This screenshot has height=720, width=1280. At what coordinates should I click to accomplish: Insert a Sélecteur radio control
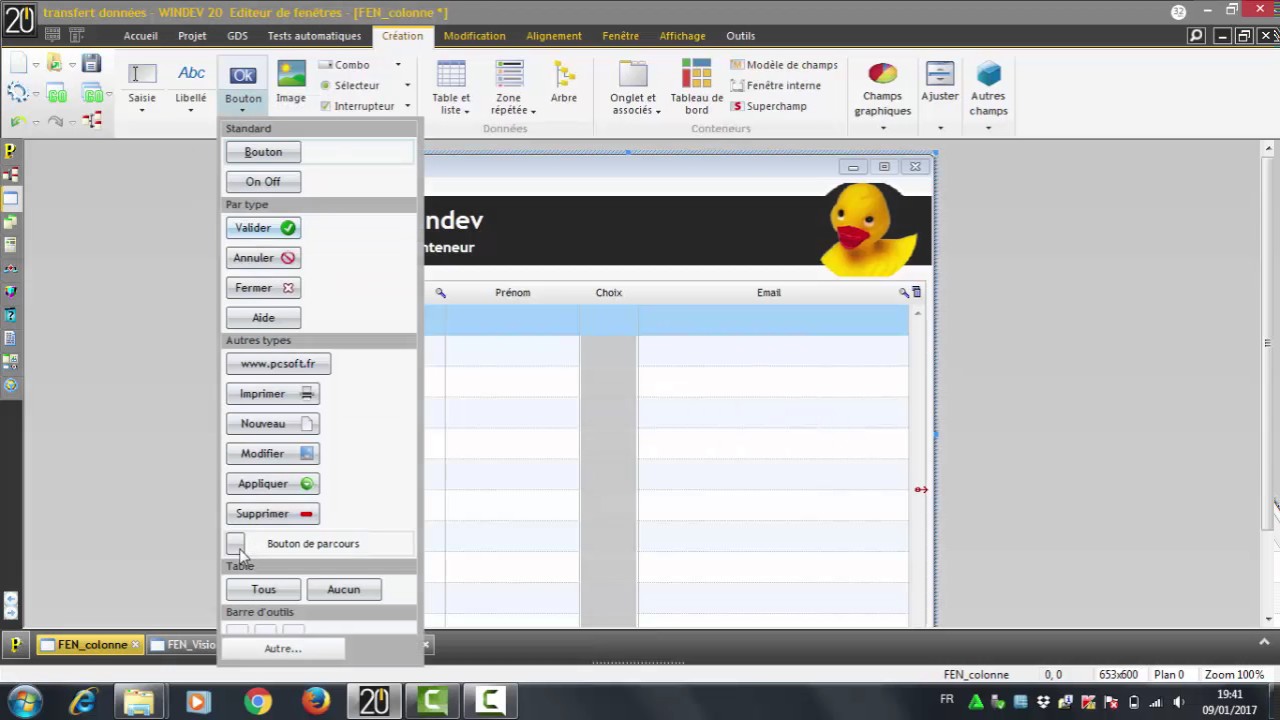(x=349, y=86)
